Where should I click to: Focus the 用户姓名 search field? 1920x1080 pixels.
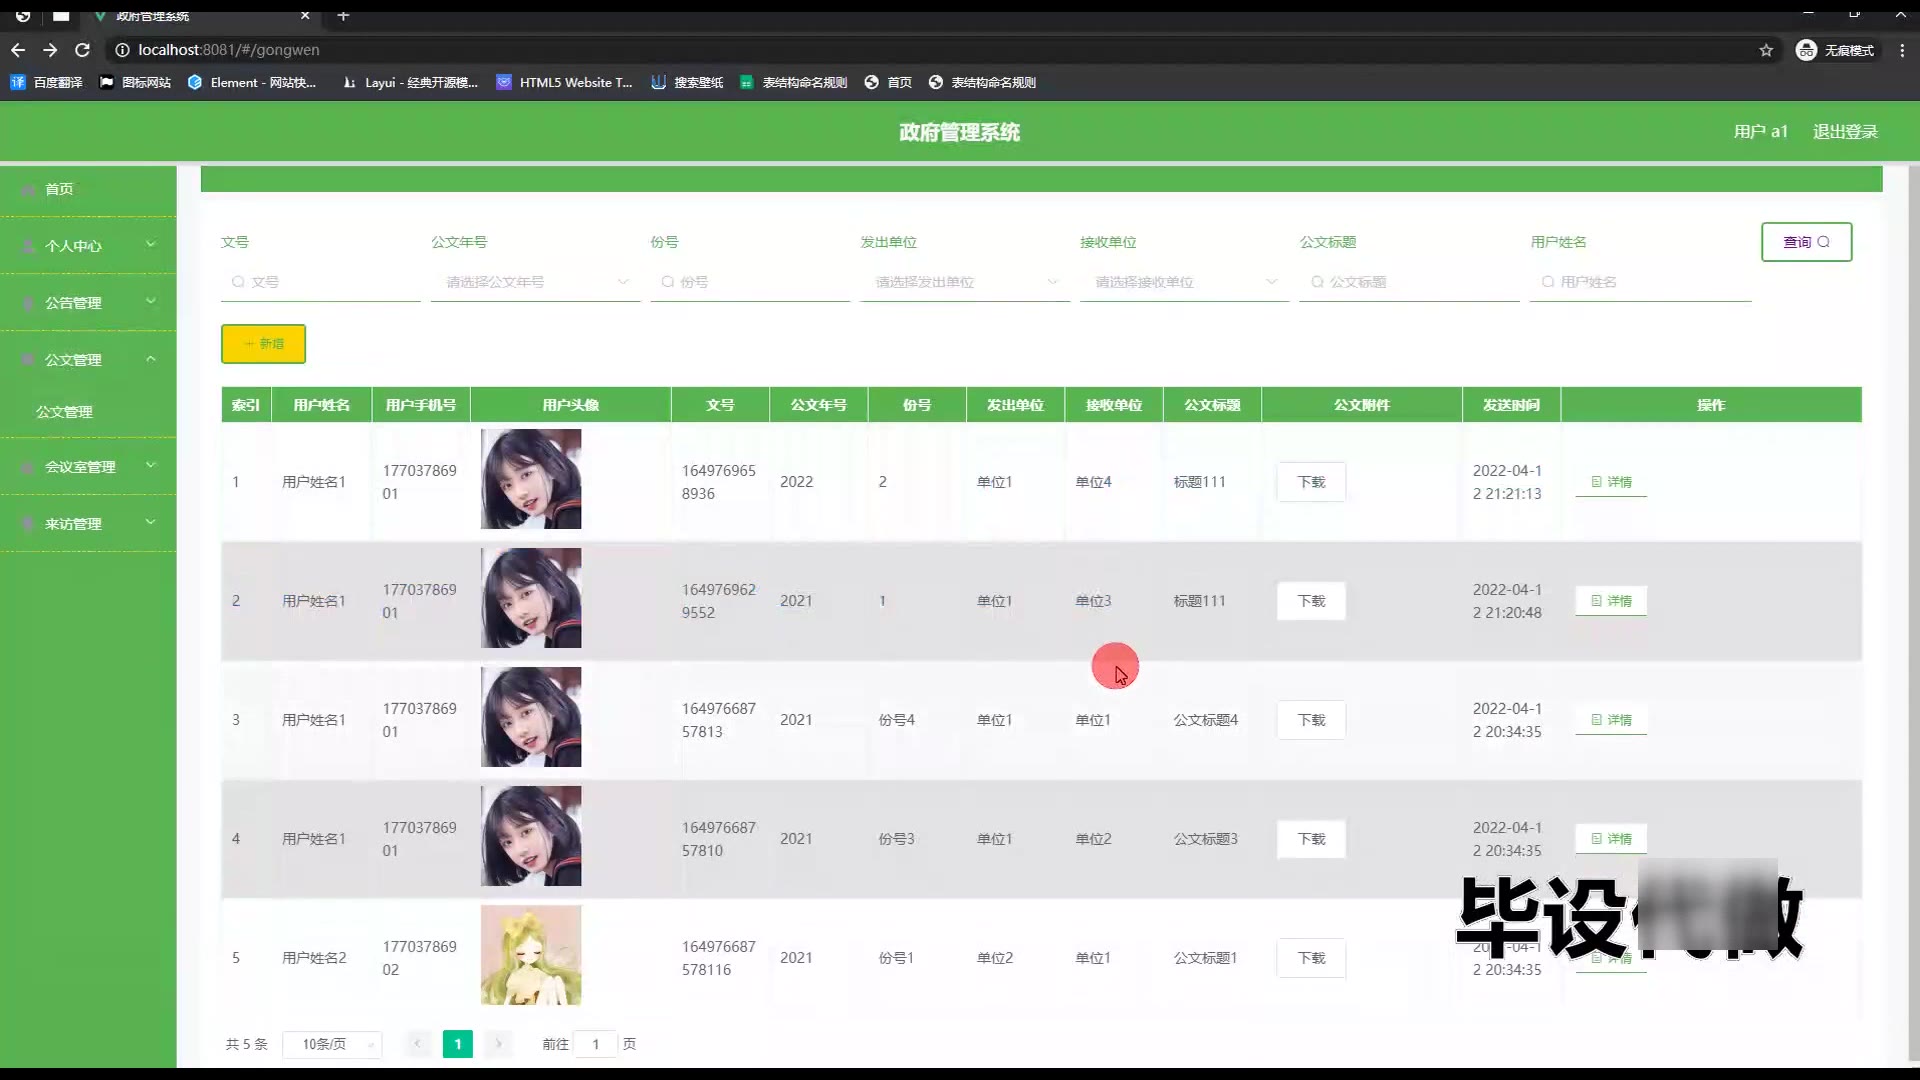[x=1640, y=282]
